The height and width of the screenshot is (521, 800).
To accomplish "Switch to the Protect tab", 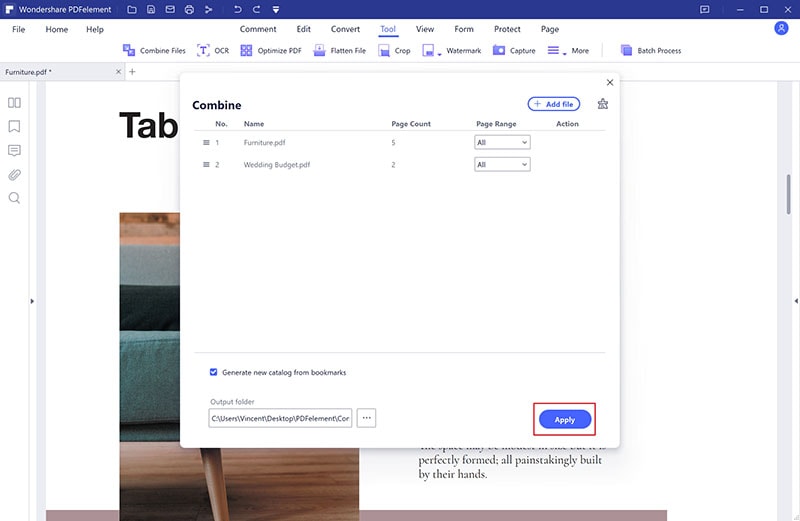I will (507, 29).
